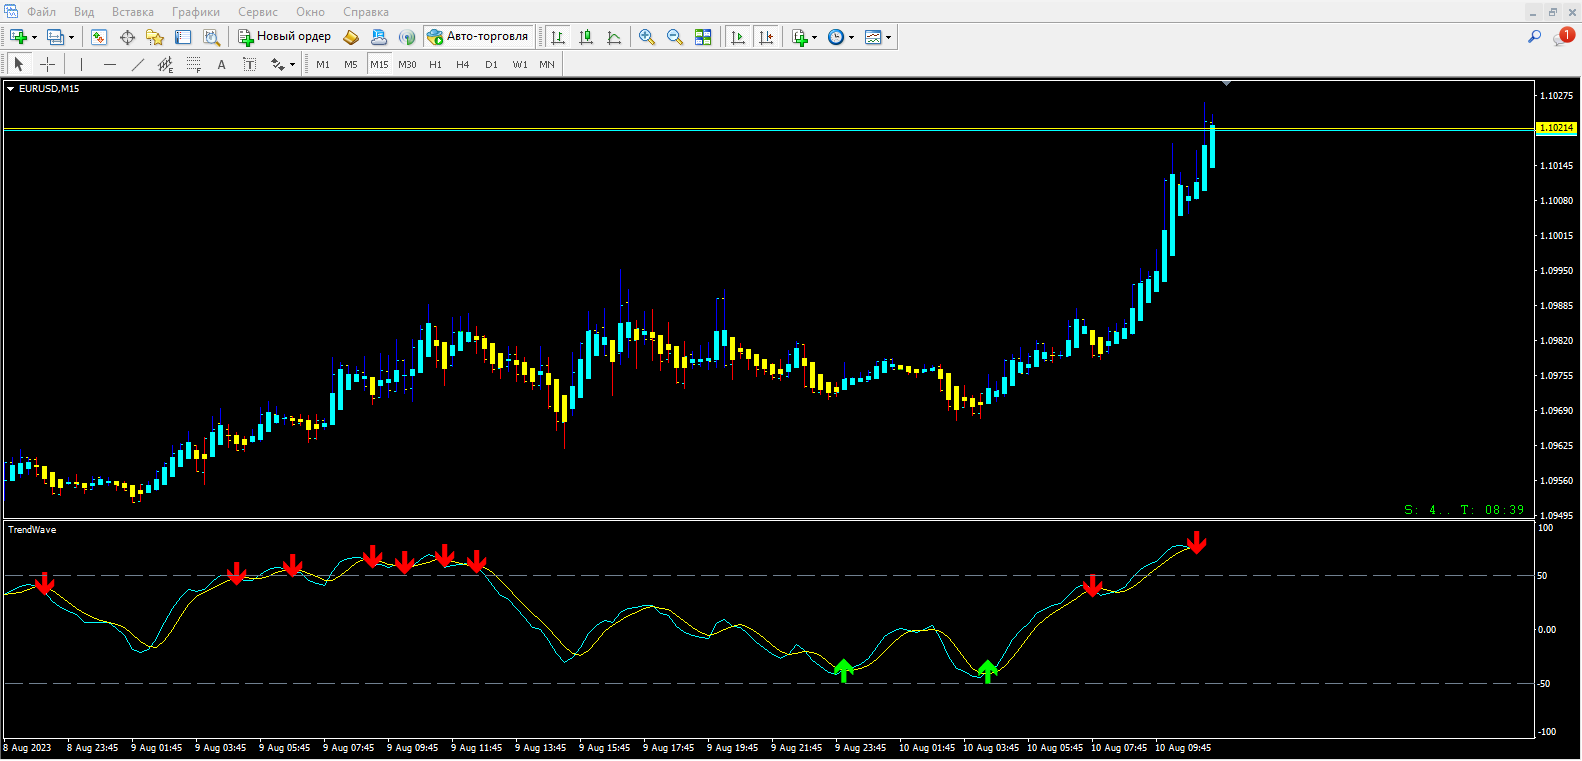1582x761 pixels.
Task: Open the notifications chat bubble icon
Action: tap(1563, 36)
